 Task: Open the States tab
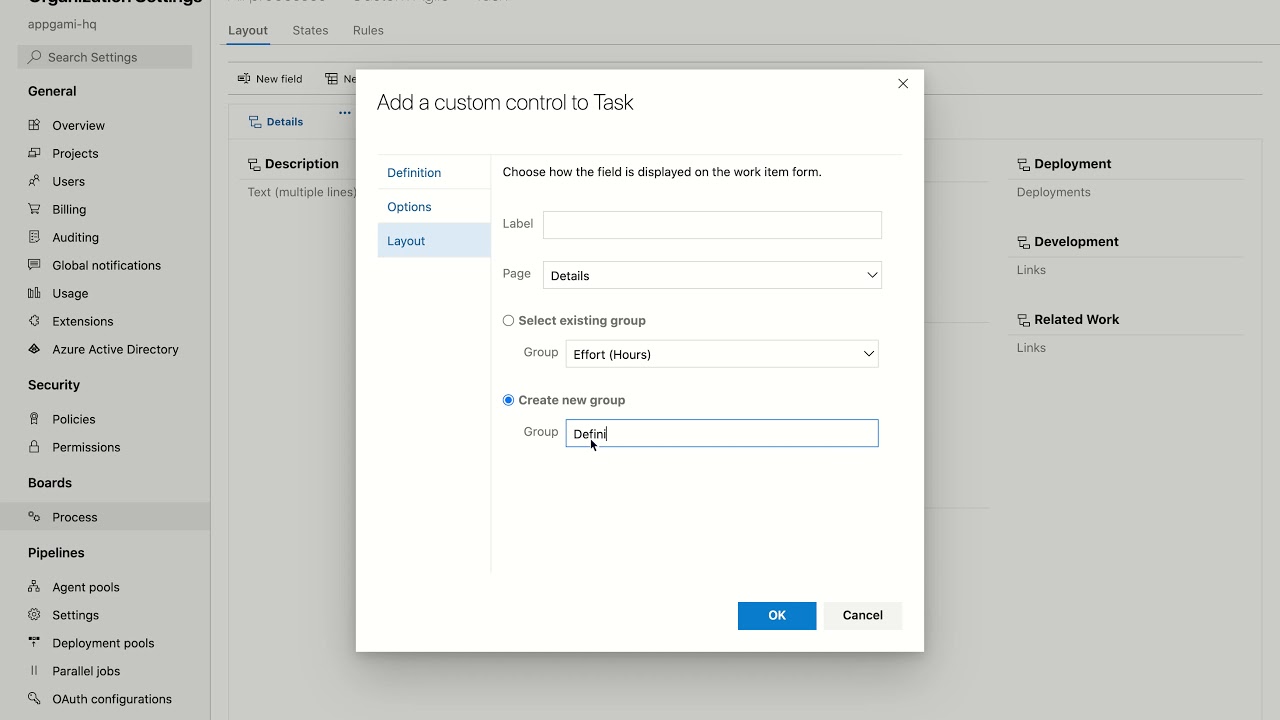click(310, 30)
